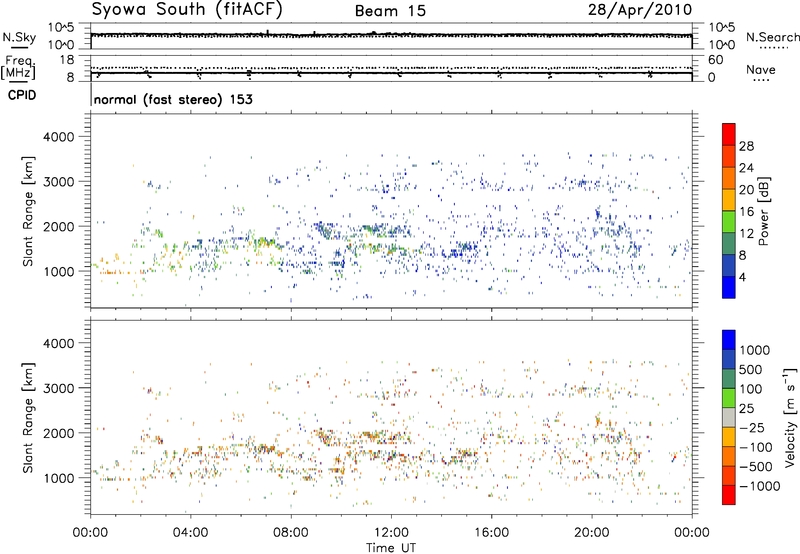Click the grey band of velocity colorbar
The image size is (800, 554).
pos(729,417)
